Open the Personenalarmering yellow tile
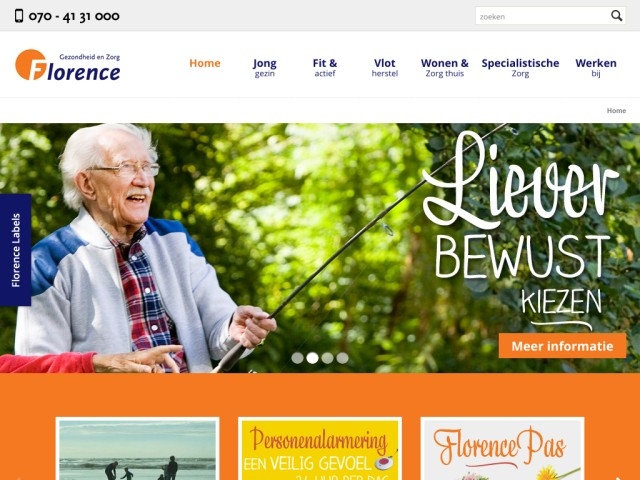 (320, 449)
